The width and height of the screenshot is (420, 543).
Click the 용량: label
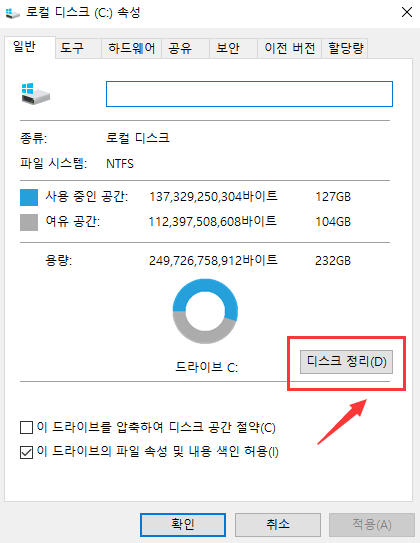tap(59, 260)
